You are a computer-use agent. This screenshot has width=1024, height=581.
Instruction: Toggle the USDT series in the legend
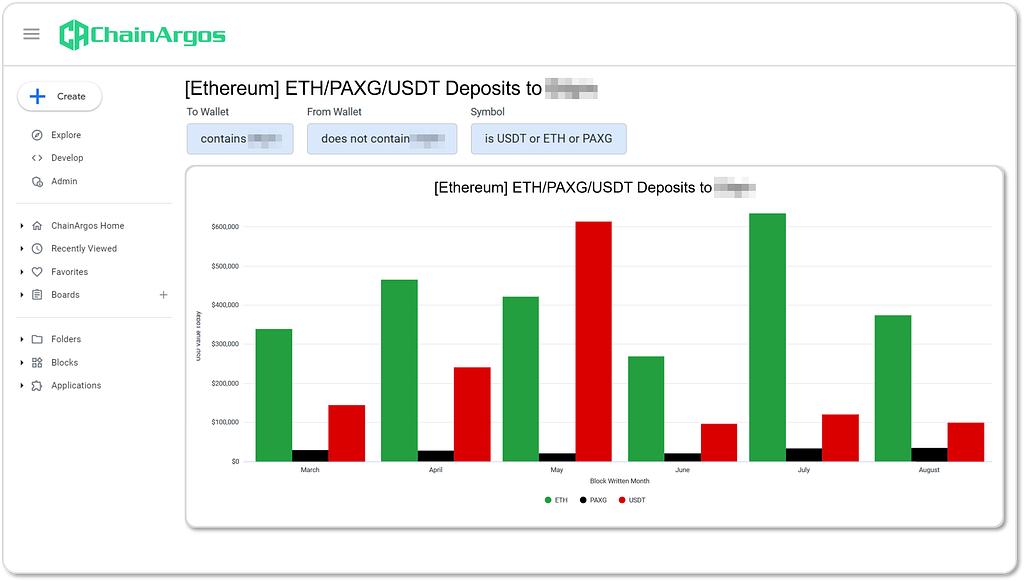point(632,501)
